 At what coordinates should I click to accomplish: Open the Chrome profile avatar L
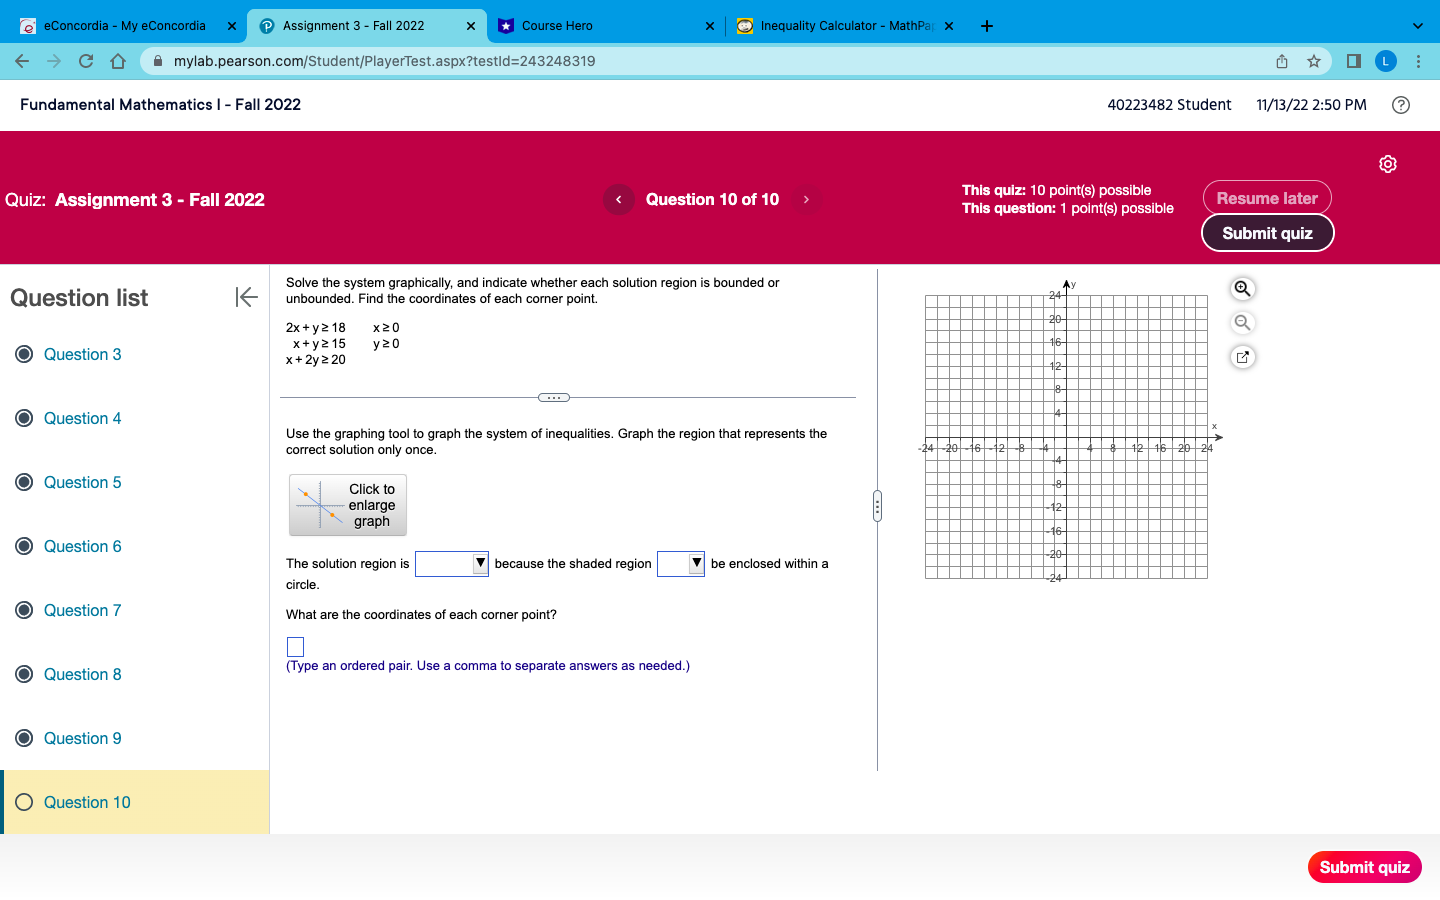point(1386,61)
